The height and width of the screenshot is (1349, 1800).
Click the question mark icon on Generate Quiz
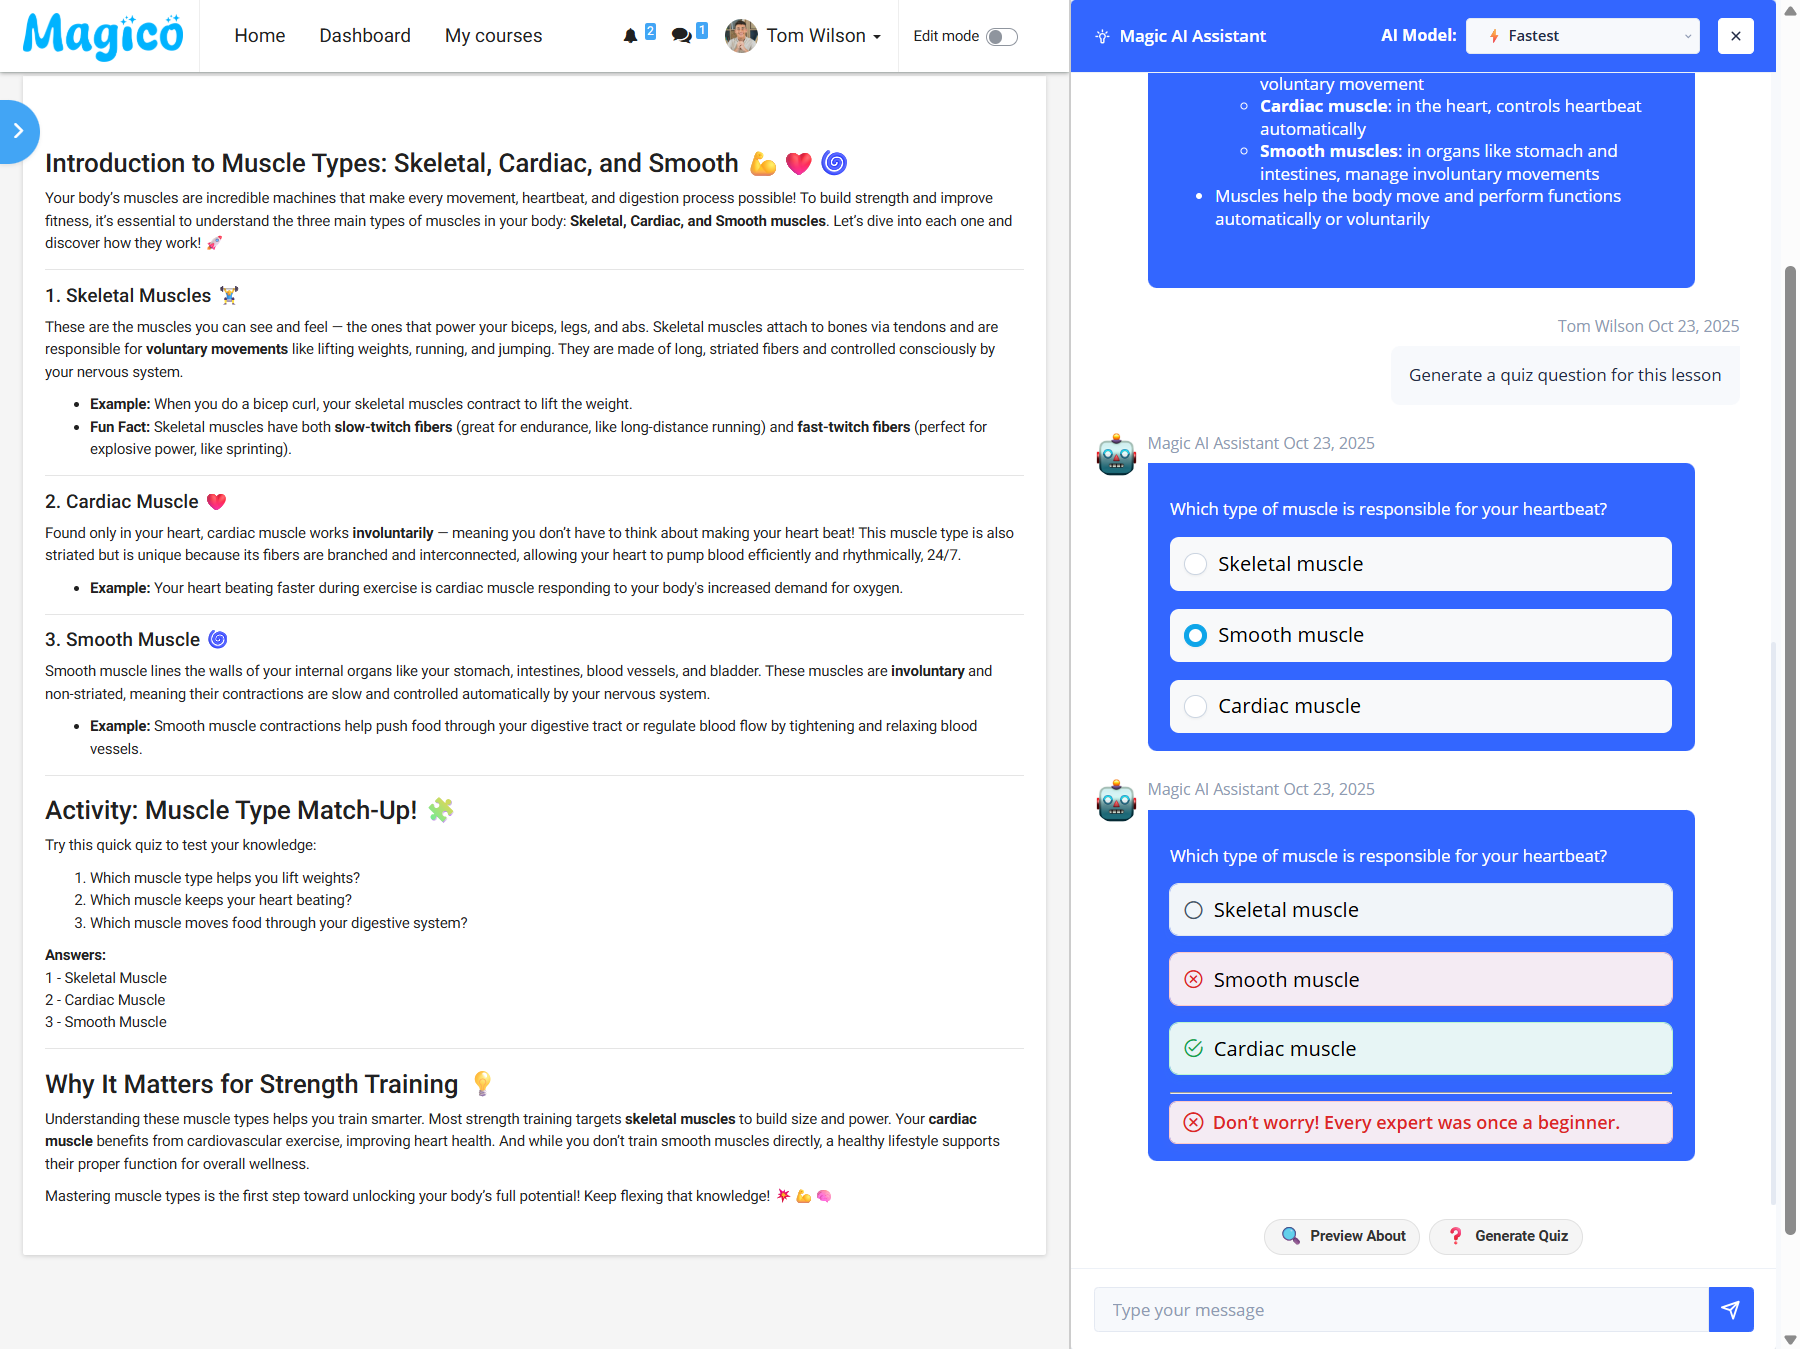click(1456, 1236)
